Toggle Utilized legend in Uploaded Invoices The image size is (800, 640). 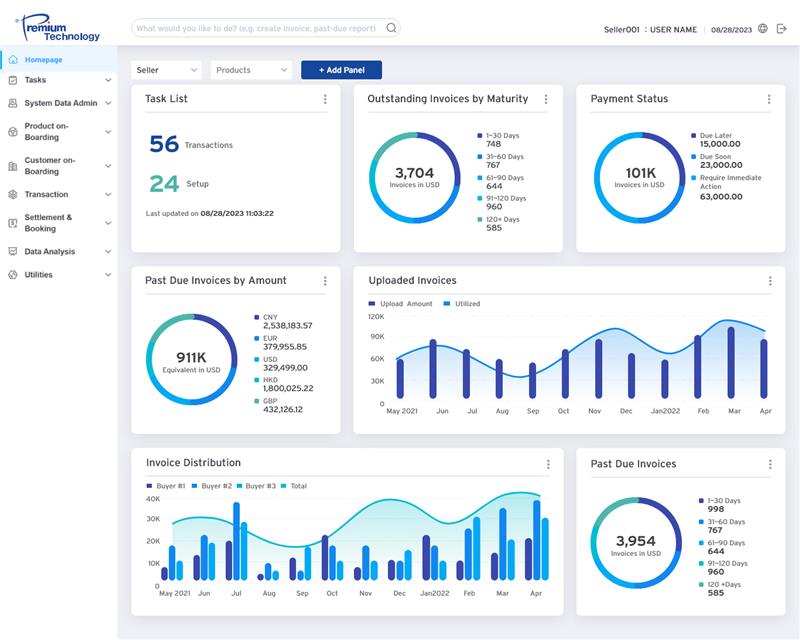pyautogui.click(x=462, y=304)
